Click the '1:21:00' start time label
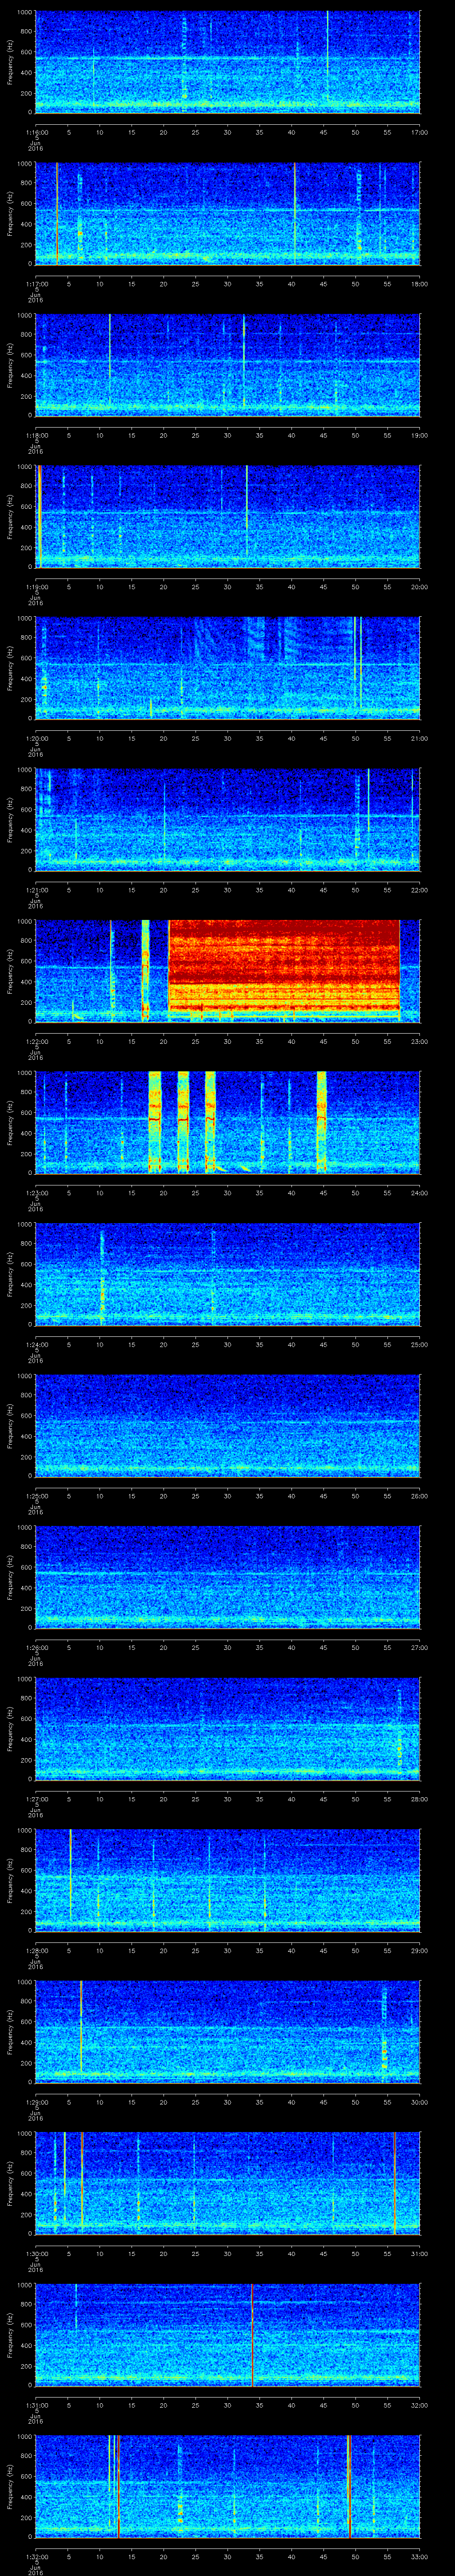This screenshot has width=455, height=2576. (x=37, y=890)
